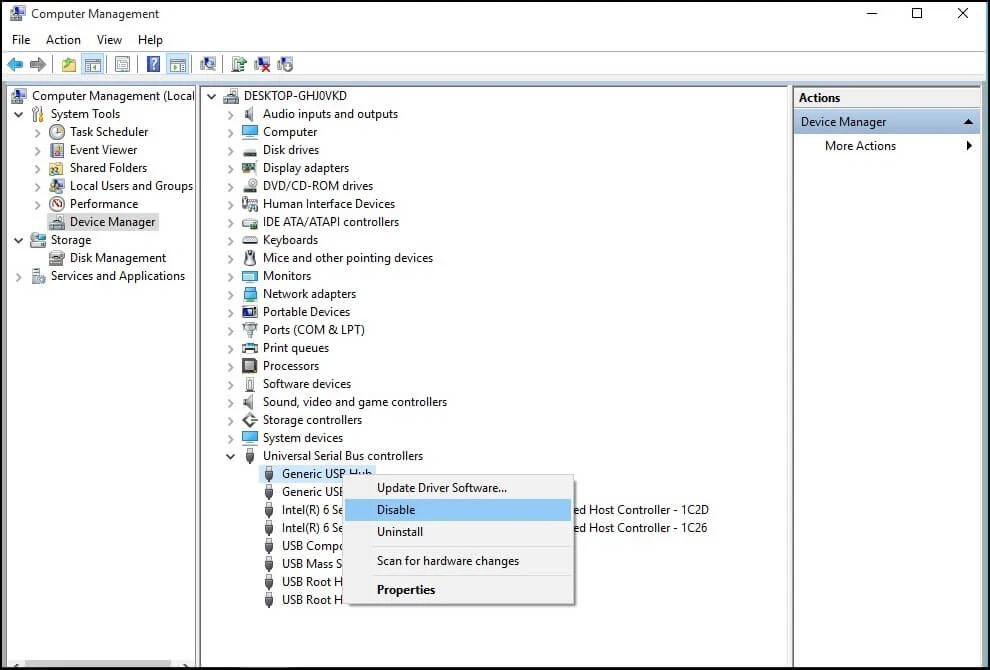Select Disk Management in the left tree
The height and width of the screenshot is (670, 990).
click(117, 258)
